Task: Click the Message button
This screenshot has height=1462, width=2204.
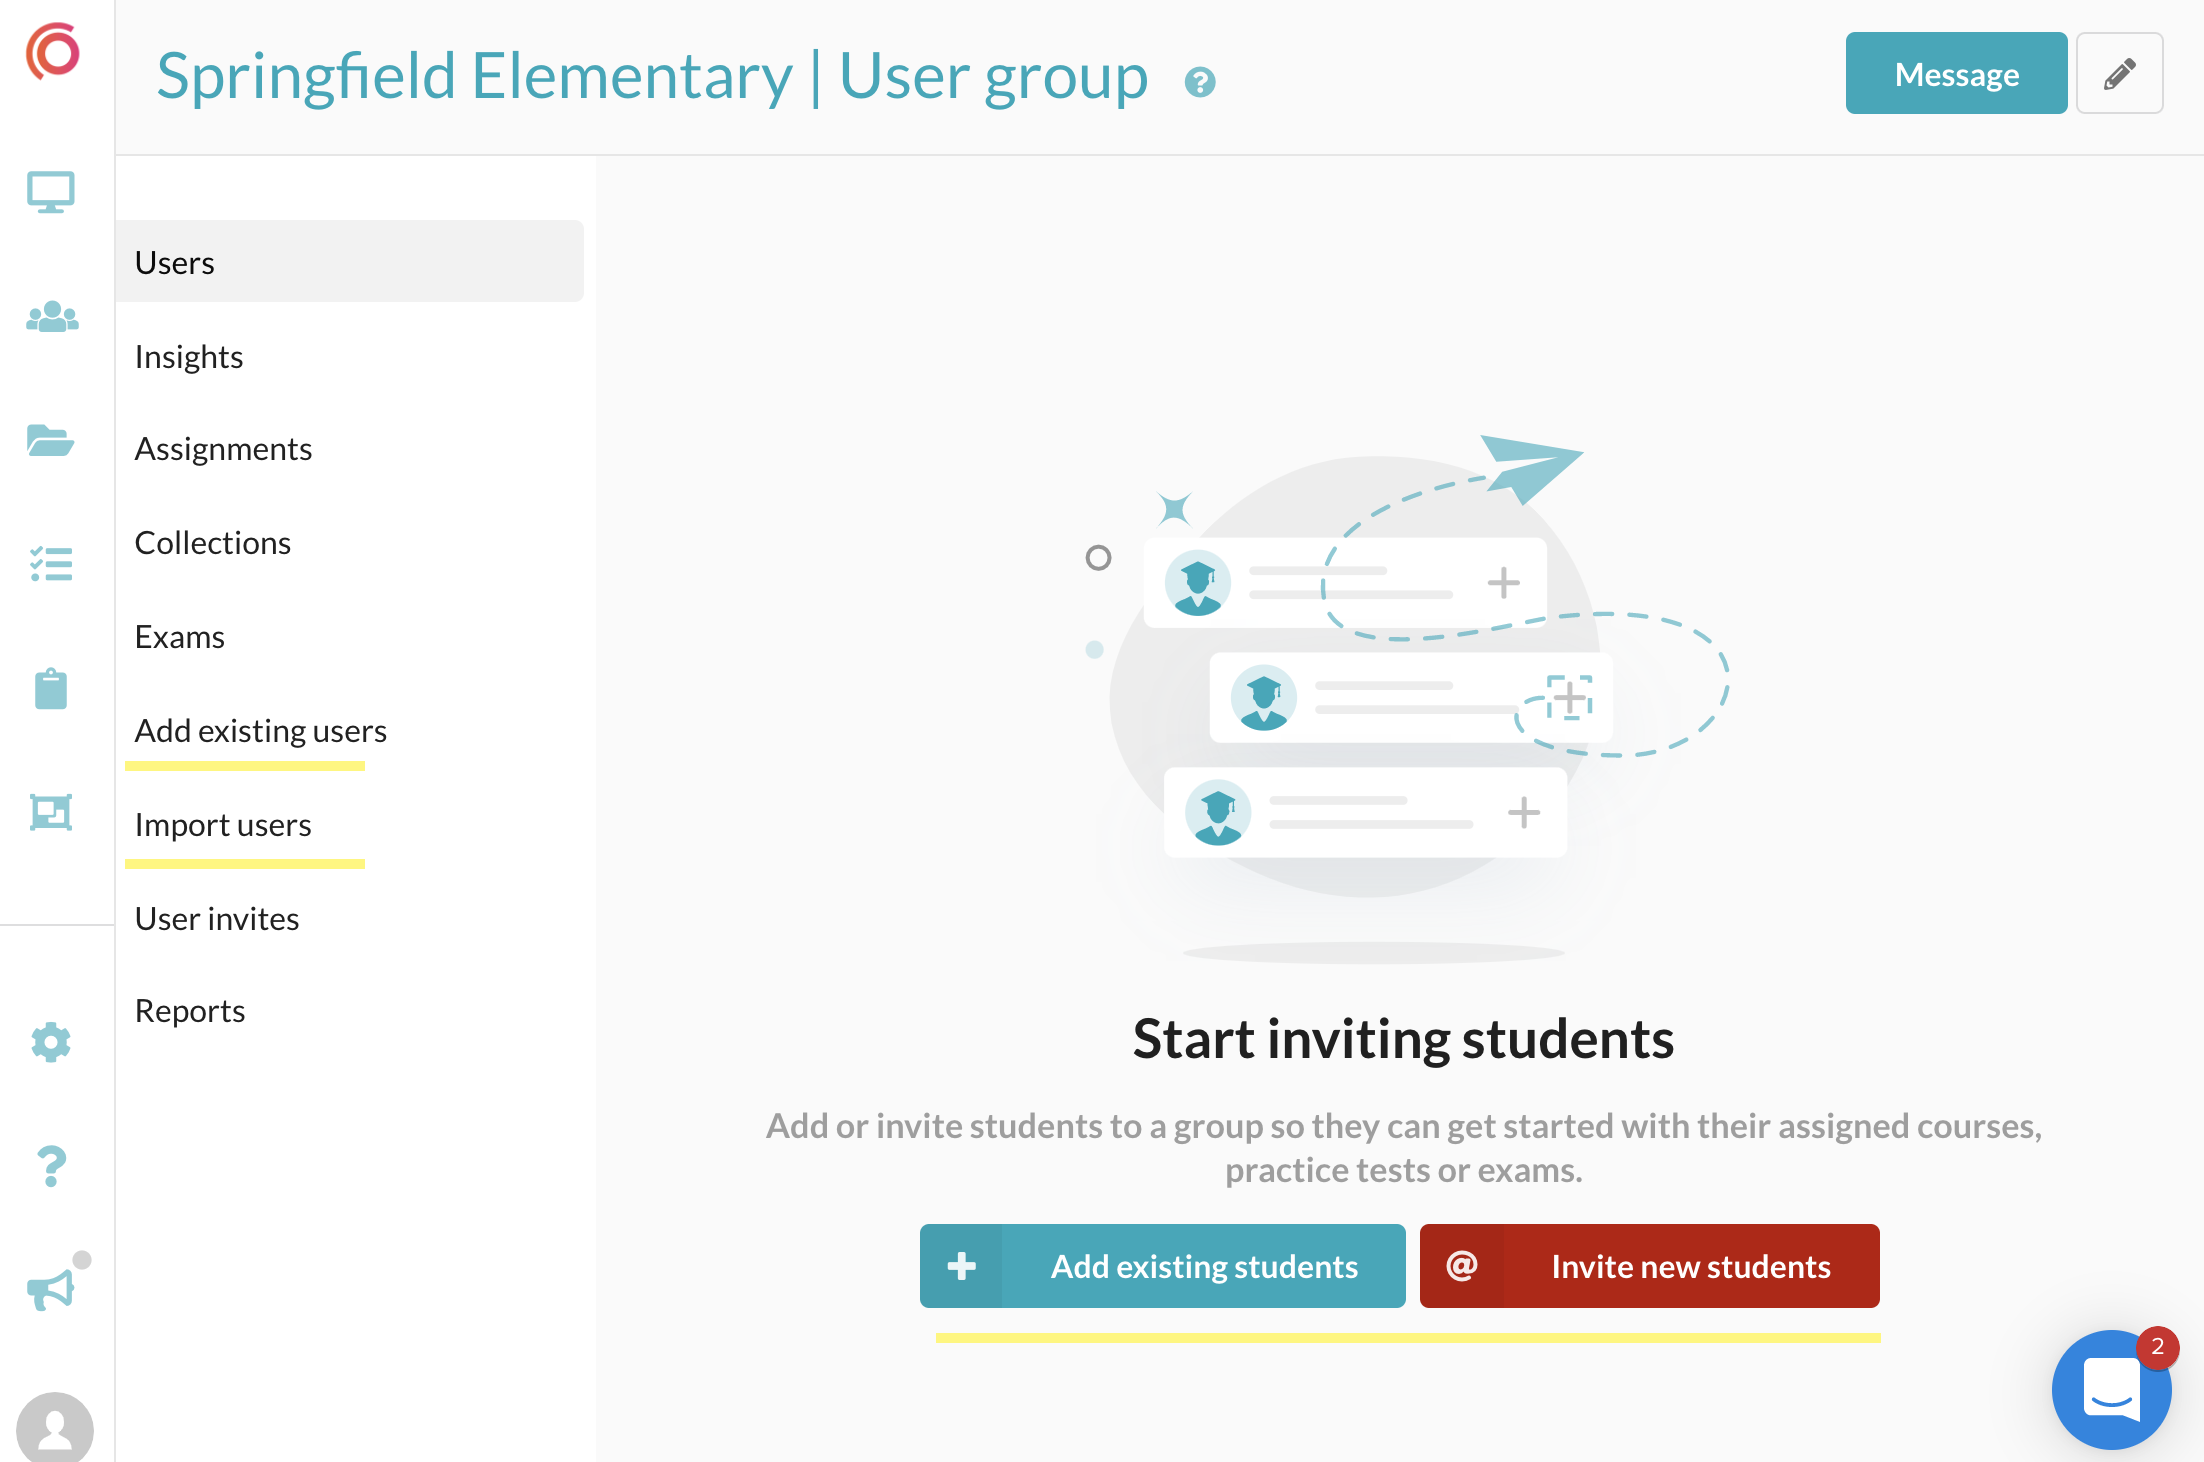Action: click(x=1956, y=73)
